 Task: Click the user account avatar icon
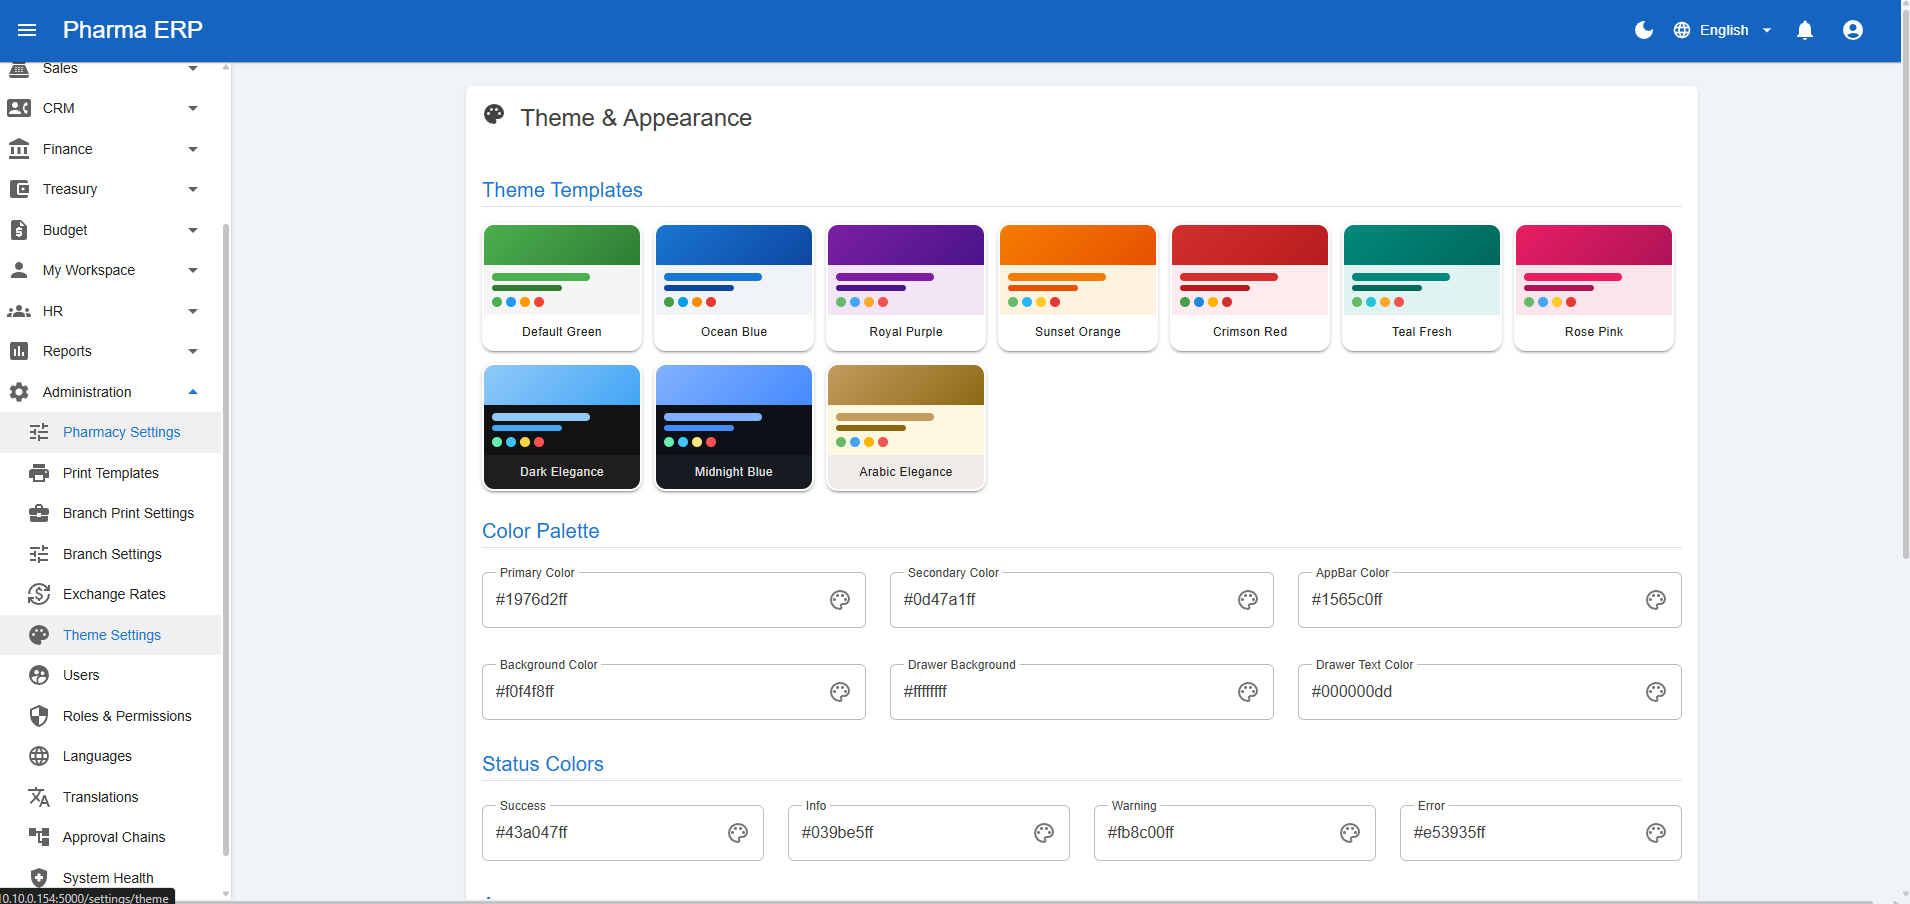click(x=1852, y=30)
